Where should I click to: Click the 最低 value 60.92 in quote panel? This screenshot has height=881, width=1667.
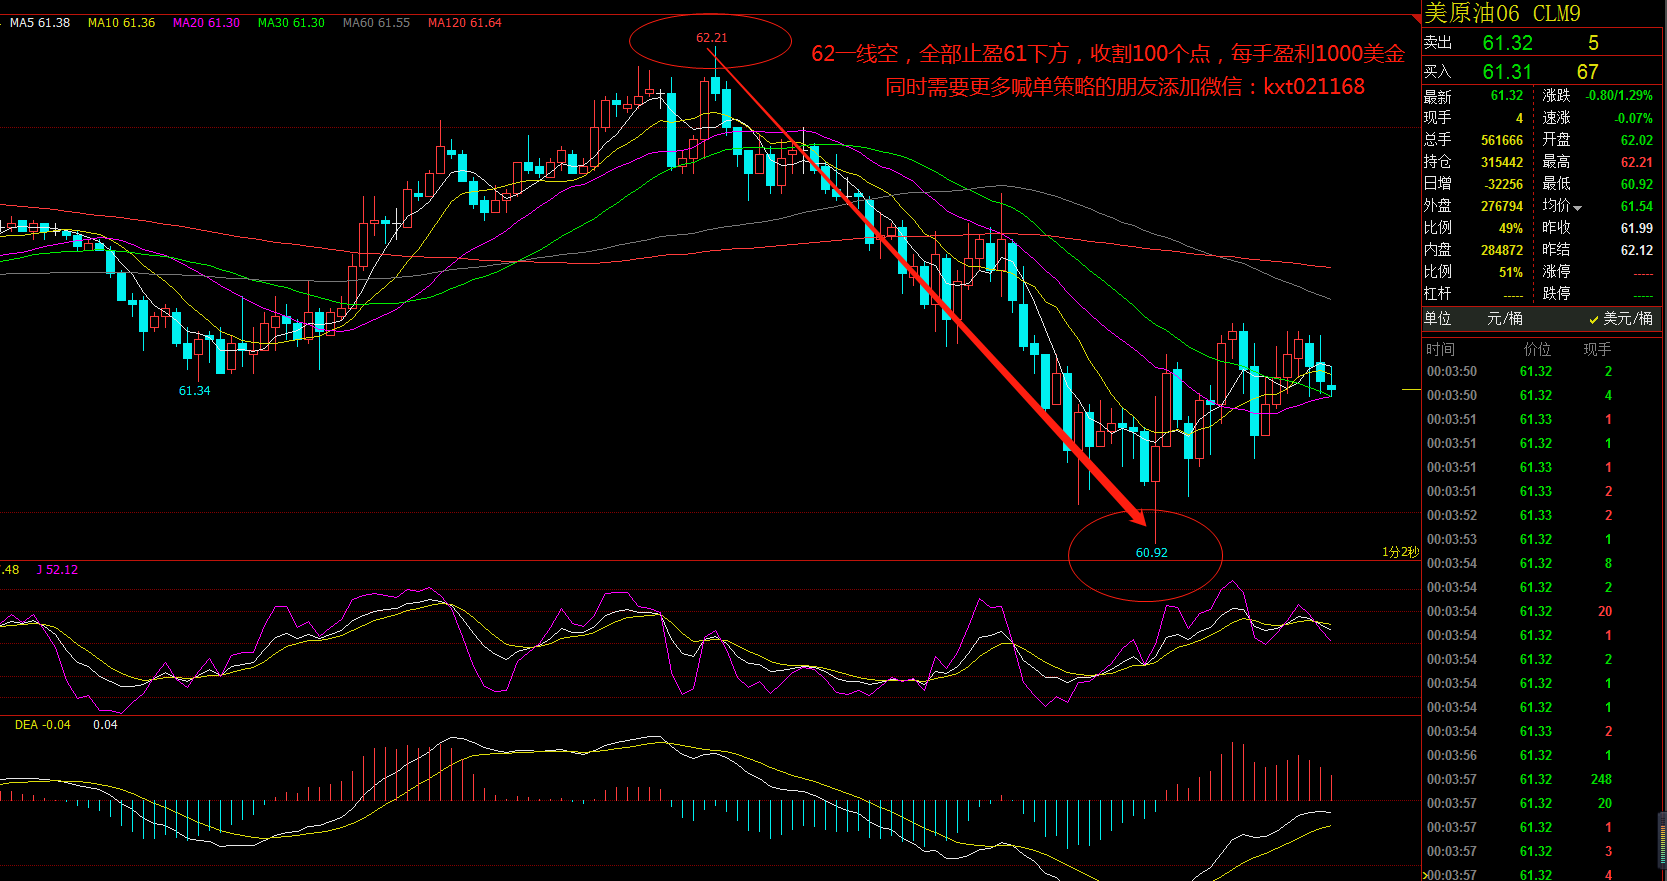1637,184
